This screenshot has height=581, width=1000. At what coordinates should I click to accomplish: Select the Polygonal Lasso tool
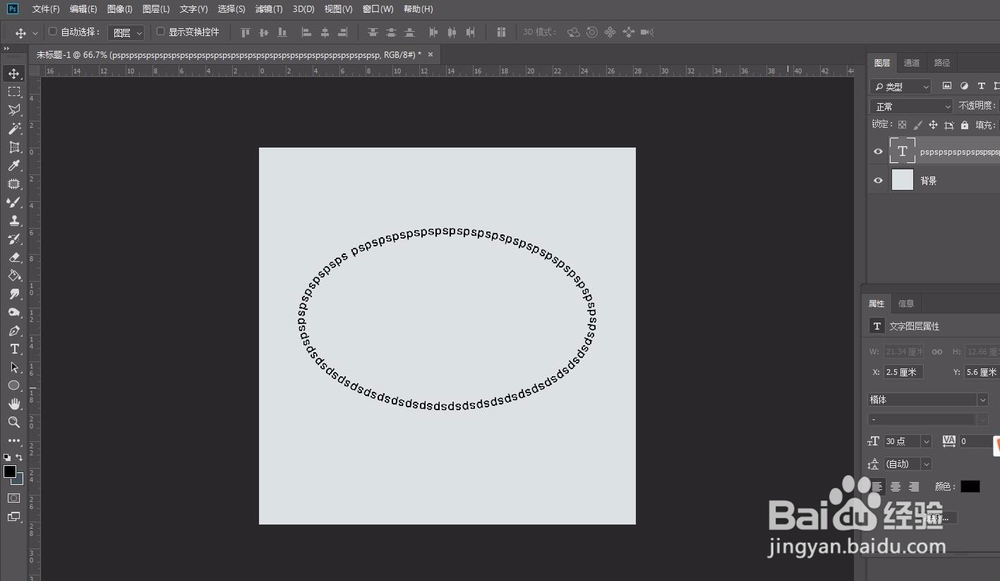pos(14,110)
